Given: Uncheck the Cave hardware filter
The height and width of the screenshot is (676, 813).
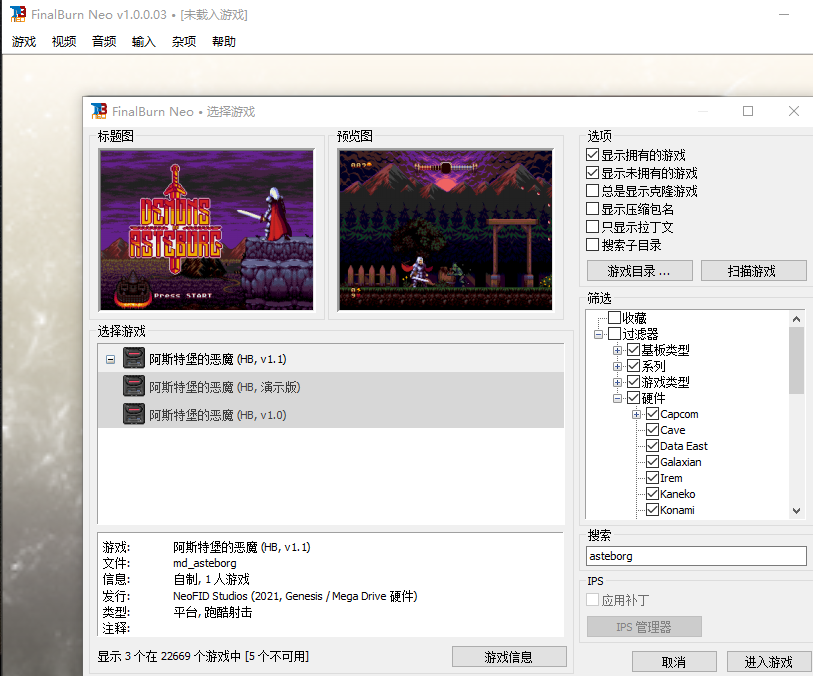Looking at the screenshot, I should tap(653, 430).
